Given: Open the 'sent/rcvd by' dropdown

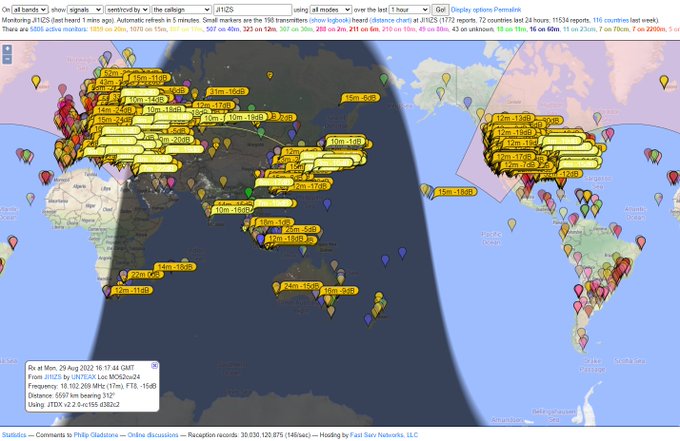Looking at the screenshot, I should pyautogui.click(x=128, y=10).
